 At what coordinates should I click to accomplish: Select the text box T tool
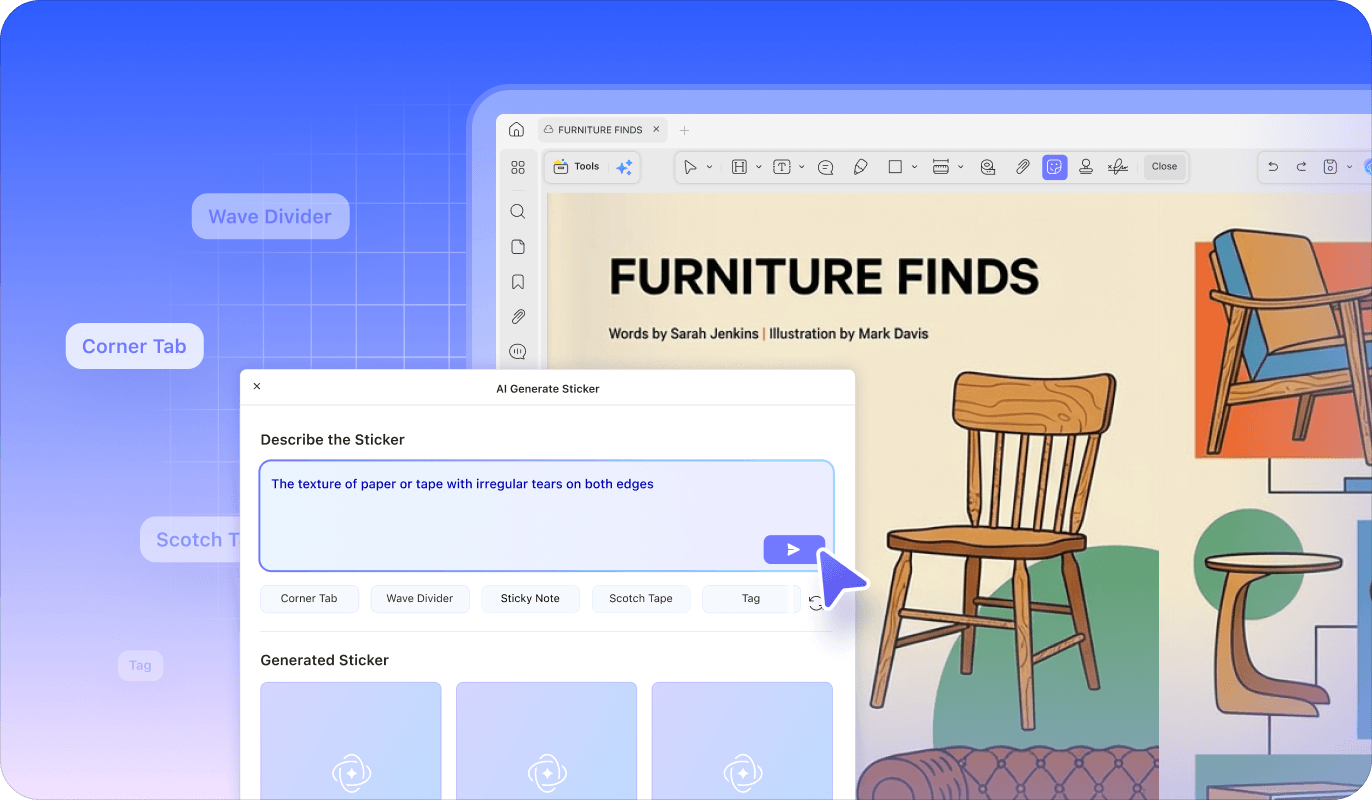point(782,167)
